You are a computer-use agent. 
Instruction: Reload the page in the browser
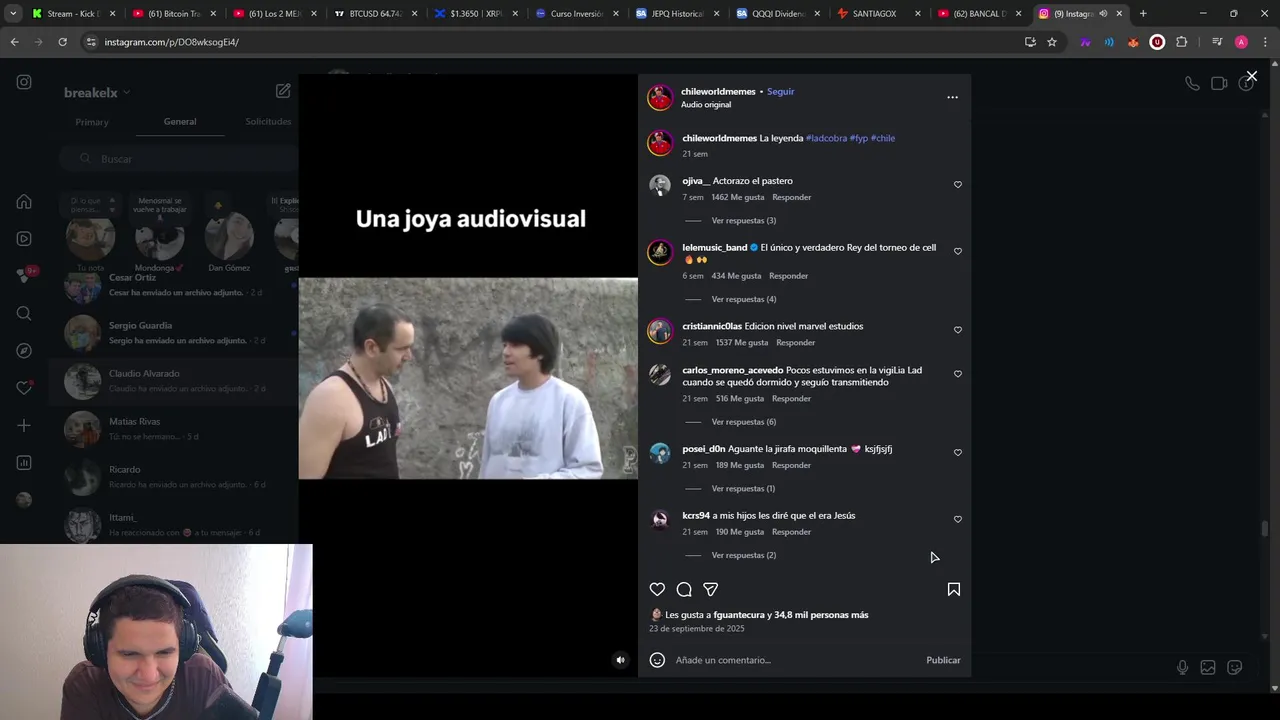[x=62, y=42]
